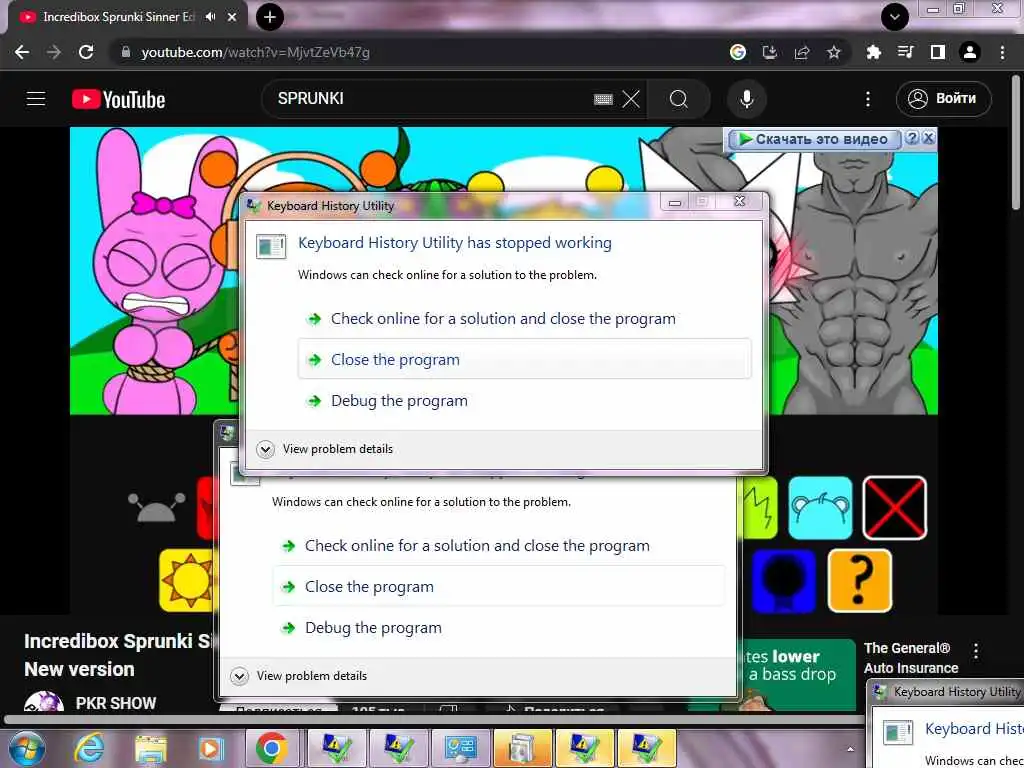This screenshot has height=768, width=1024.
Task: Close the program in front dialog
Action: point(524,359)
